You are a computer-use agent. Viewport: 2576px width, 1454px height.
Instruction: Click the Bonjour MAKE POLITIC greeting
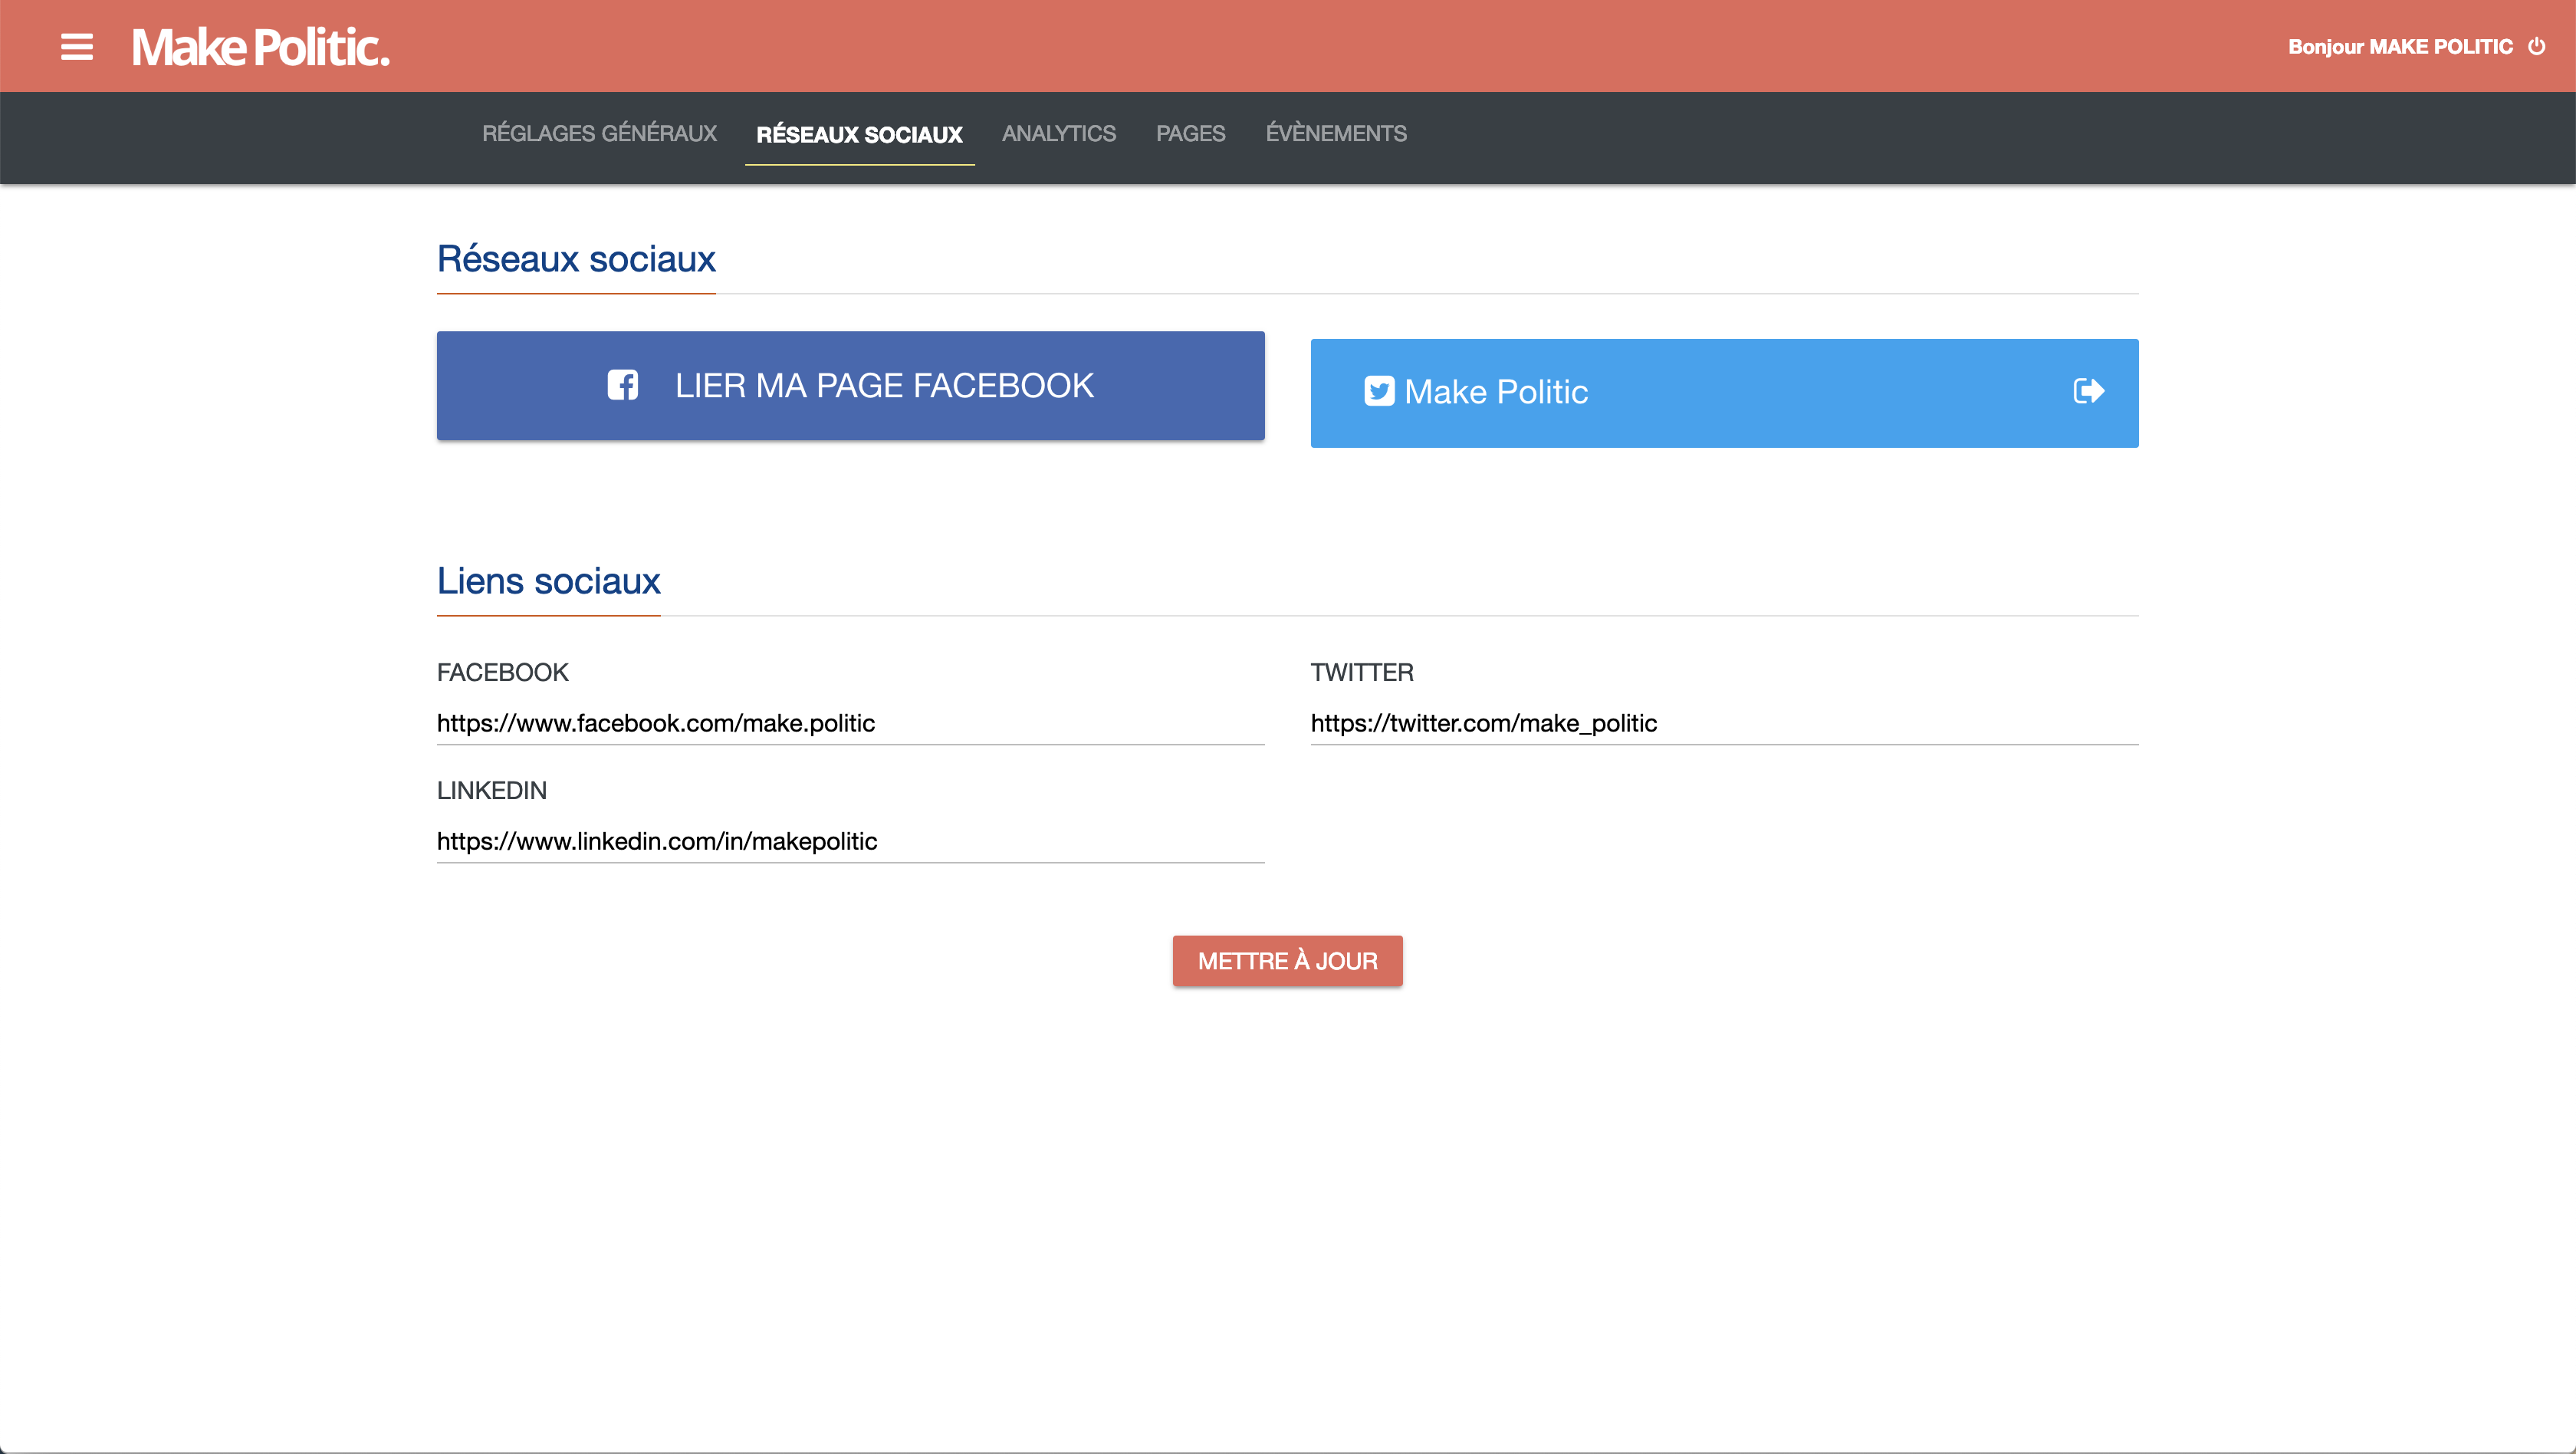(x=2399, y=47)
